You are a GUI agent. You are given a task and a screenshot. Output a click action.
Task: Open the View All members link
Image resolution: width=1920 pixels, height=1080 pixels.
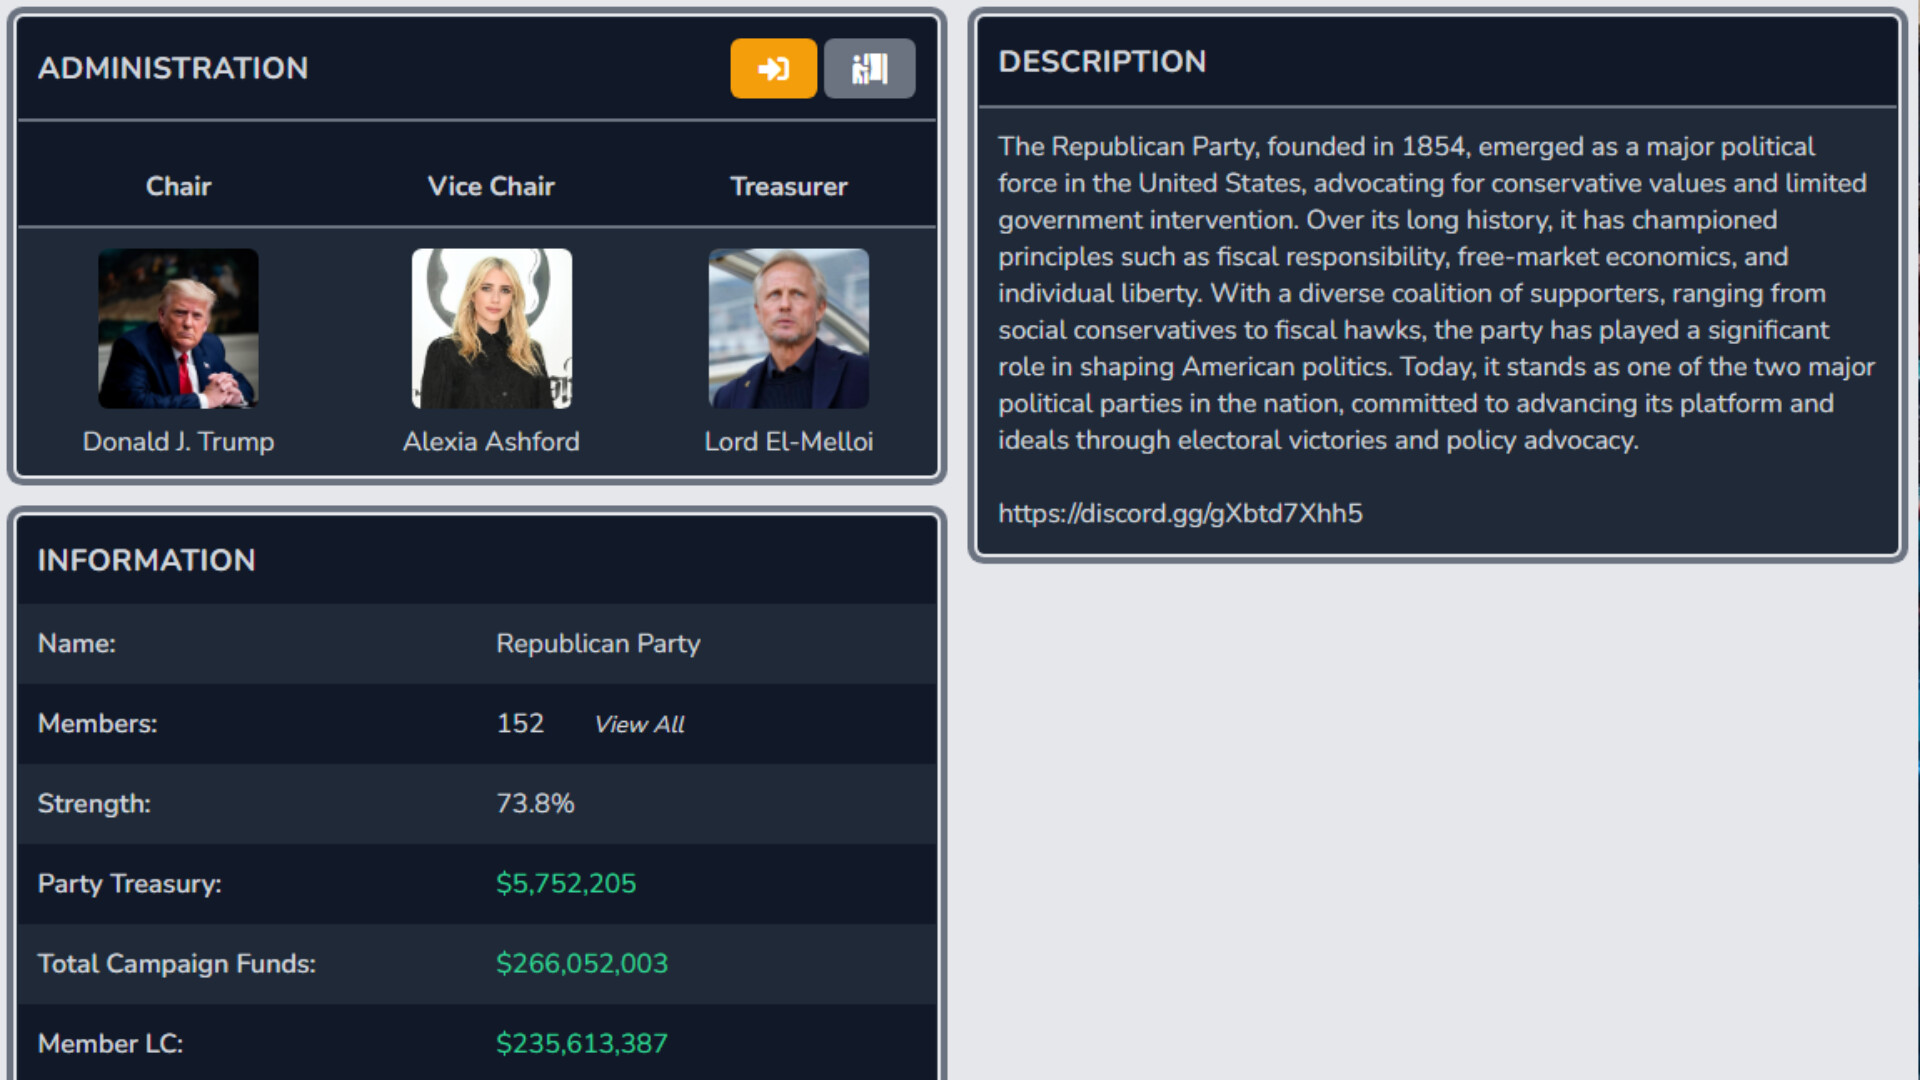(639, 724)
